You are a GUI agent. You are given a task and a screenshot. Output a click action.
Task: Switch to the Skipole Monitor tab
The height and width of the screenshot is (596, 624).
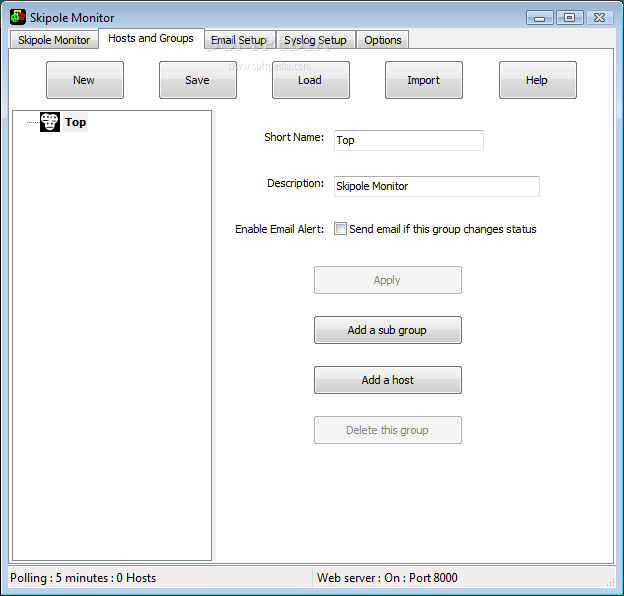[x=54, y=40]
